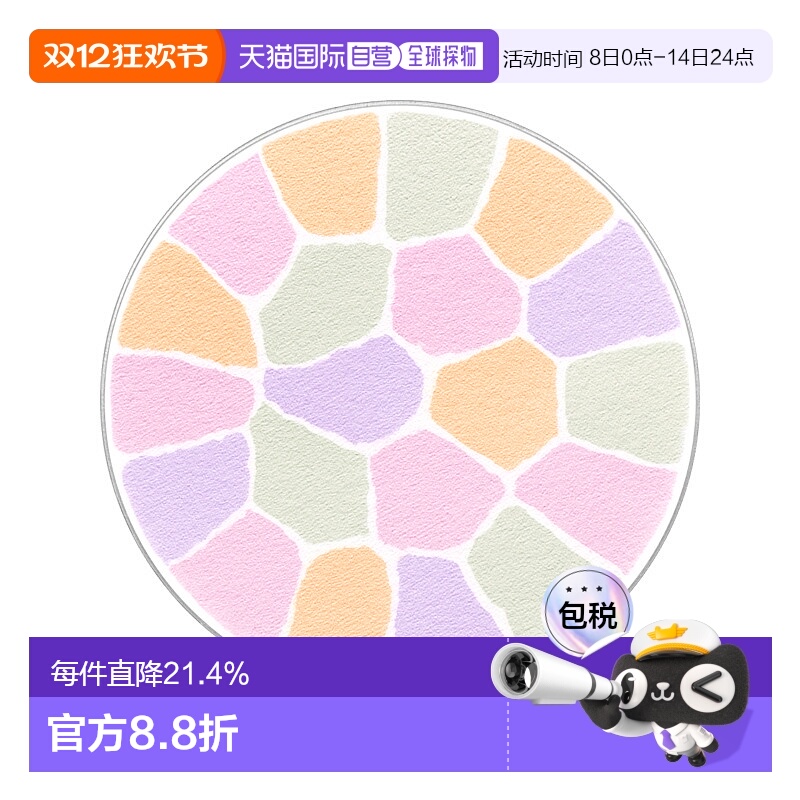Viewport: 800px width, 800px height.
Task: Select the 自营 tag
Action: coord(372,56)
